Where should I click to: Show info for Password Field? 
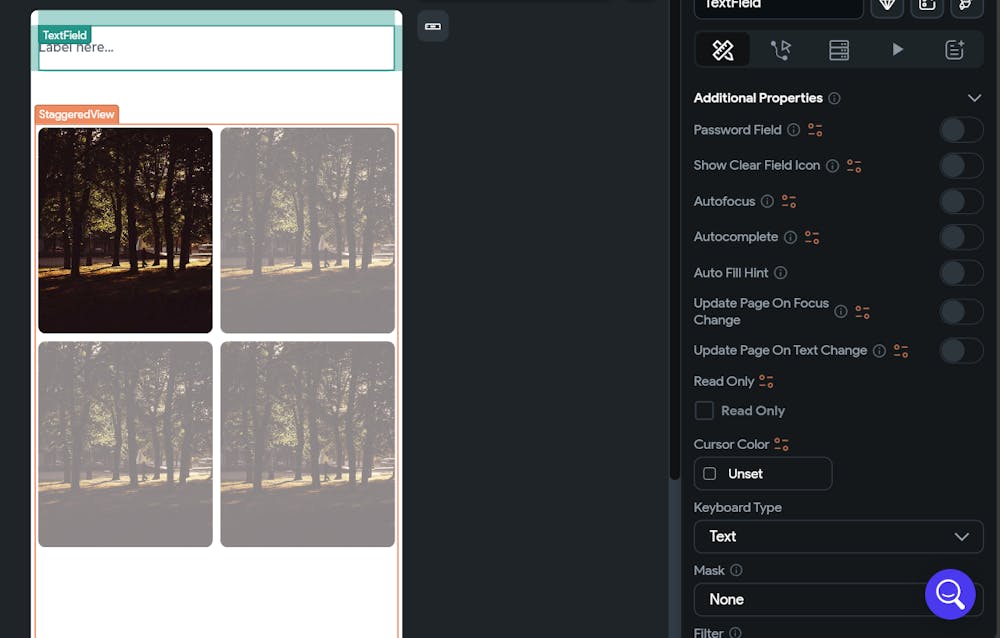[793, 130]
